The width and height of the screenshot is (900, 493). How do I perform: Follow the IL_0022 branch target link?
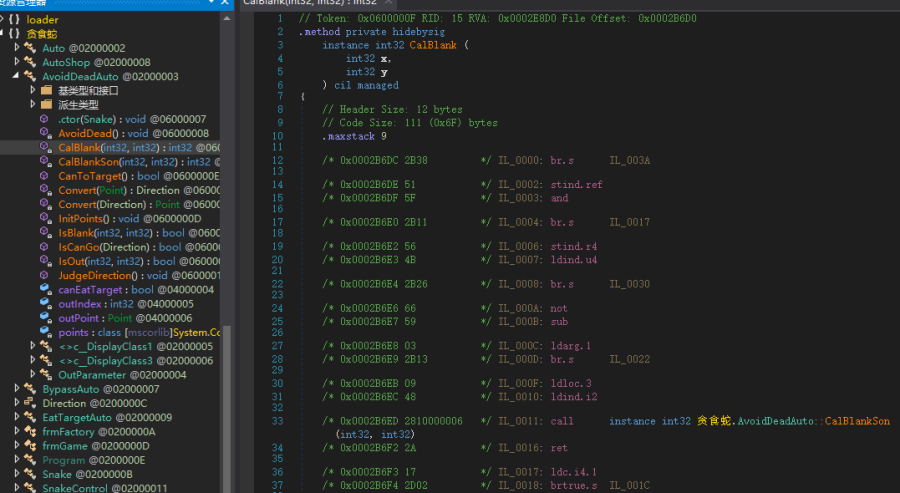click(x=630, y=359)
